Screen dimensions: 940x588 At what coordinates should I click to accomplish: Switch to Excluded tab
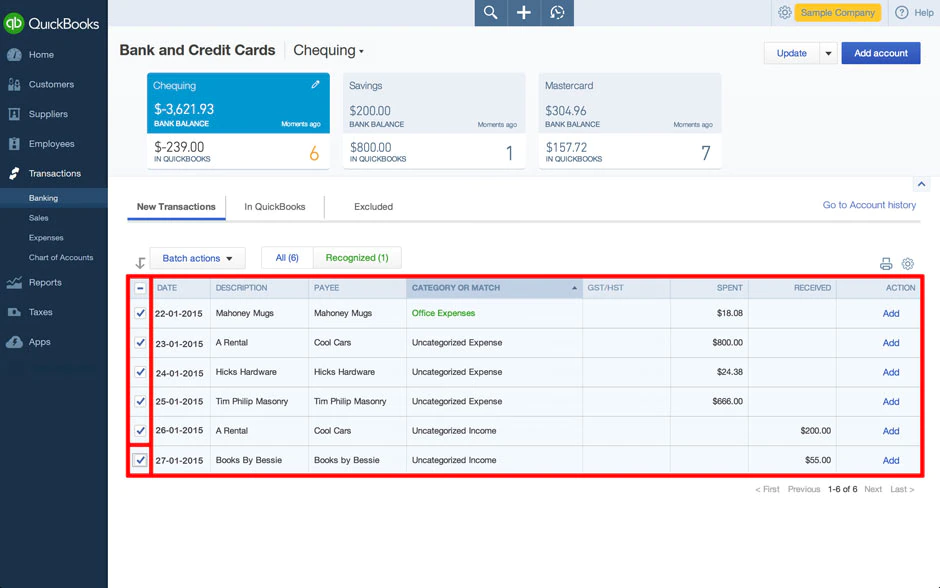tap(373, 207)
